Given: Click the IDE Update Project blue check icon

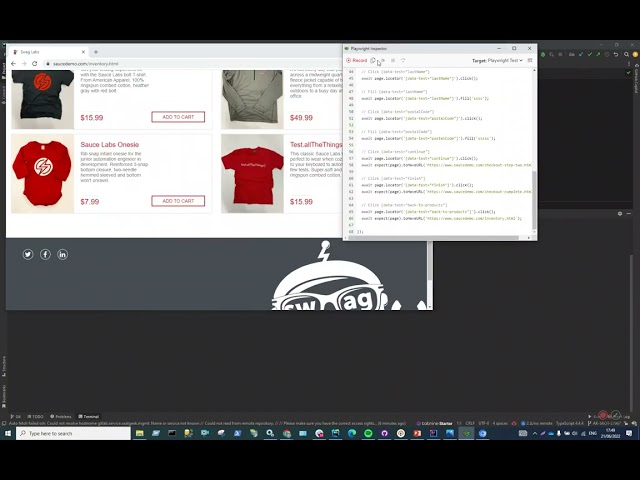Looking at the screenshot, I should click(581, 54).
